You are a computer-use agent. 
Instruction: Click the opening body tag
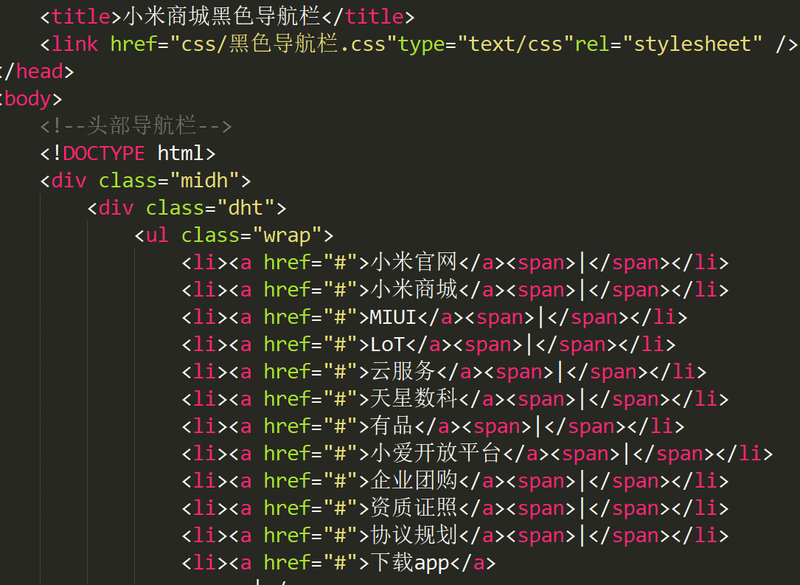tap(31, 99)
